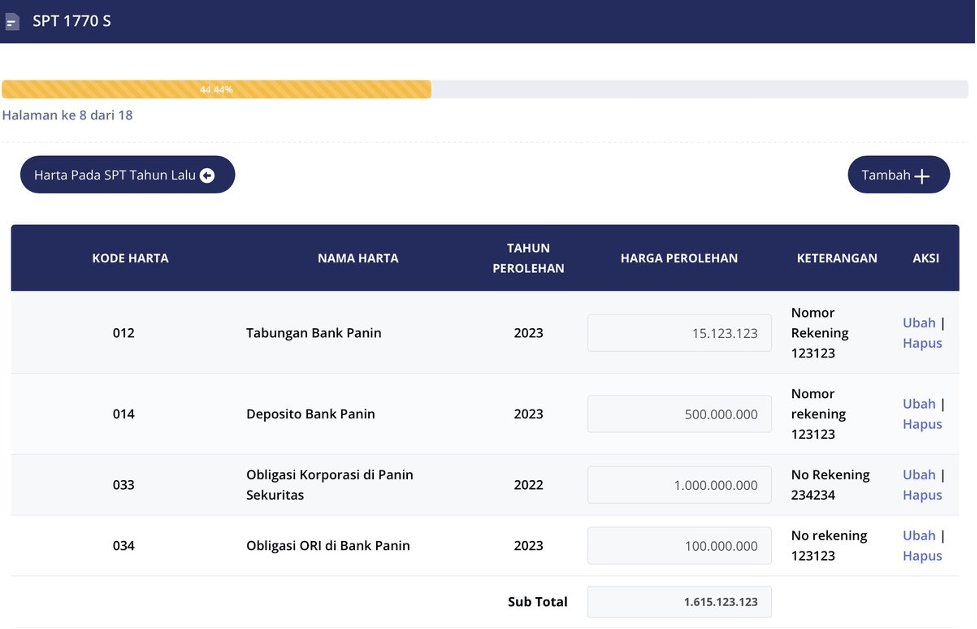This screenshot has width=977, height=629.
Task: Focus the 1.000.000.000 harga perolehan field
Action: click(x=679, y=485)
